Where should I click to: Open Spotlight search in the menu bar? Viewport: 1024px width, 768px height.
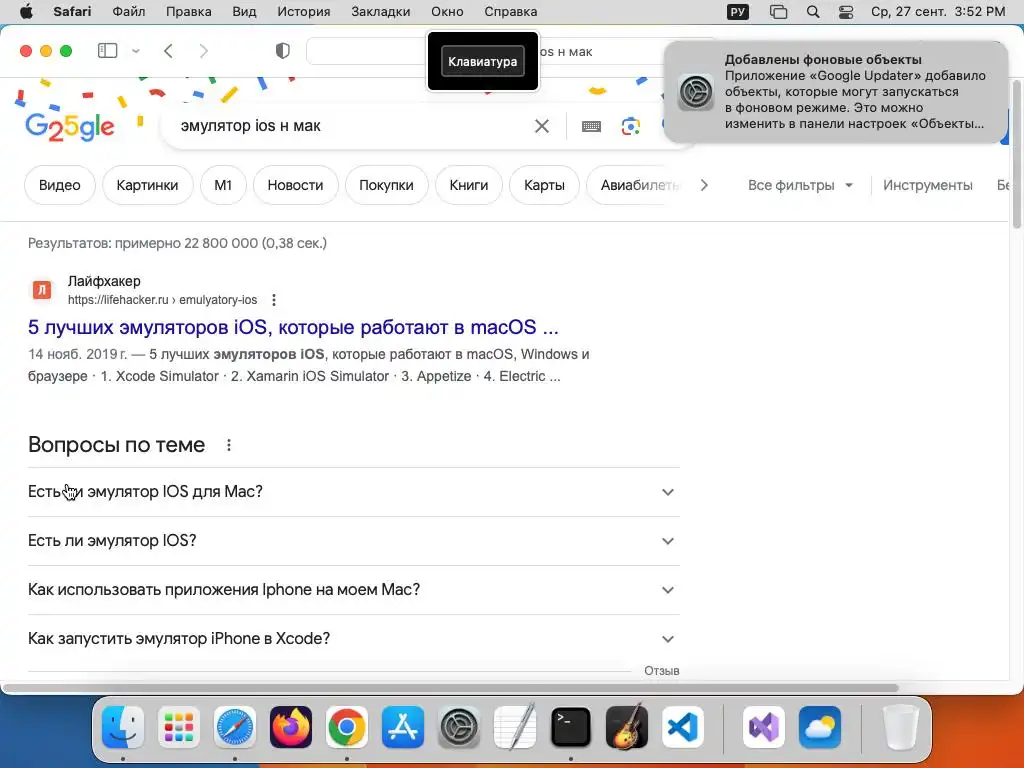point(813,12)
